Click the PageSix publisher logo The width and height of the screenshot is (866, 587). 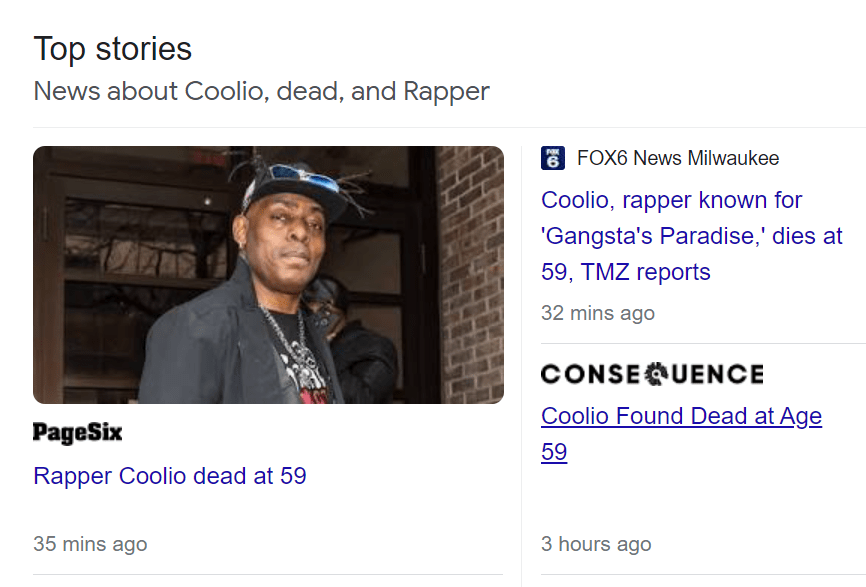click(x=78, y=432)
